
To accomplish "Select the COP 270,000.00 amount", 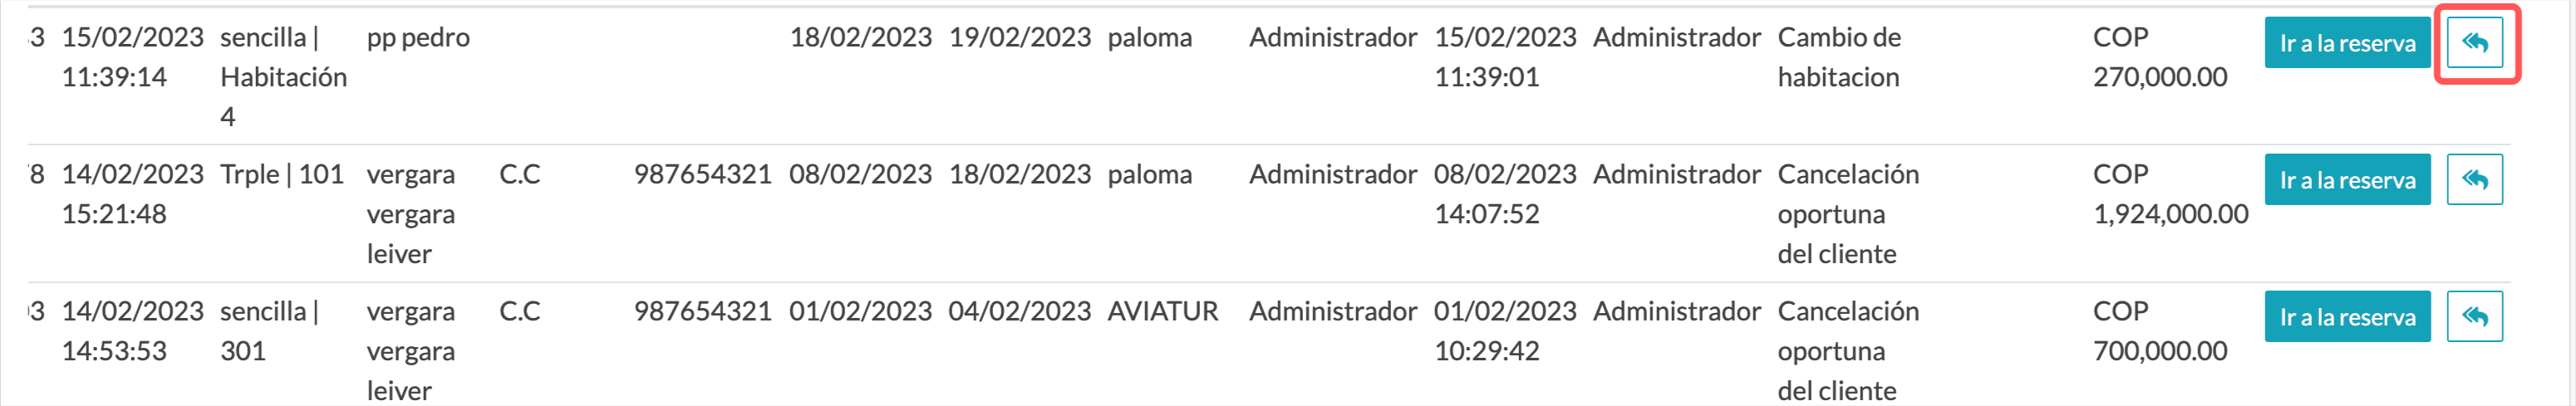I will click(2160, 57).
